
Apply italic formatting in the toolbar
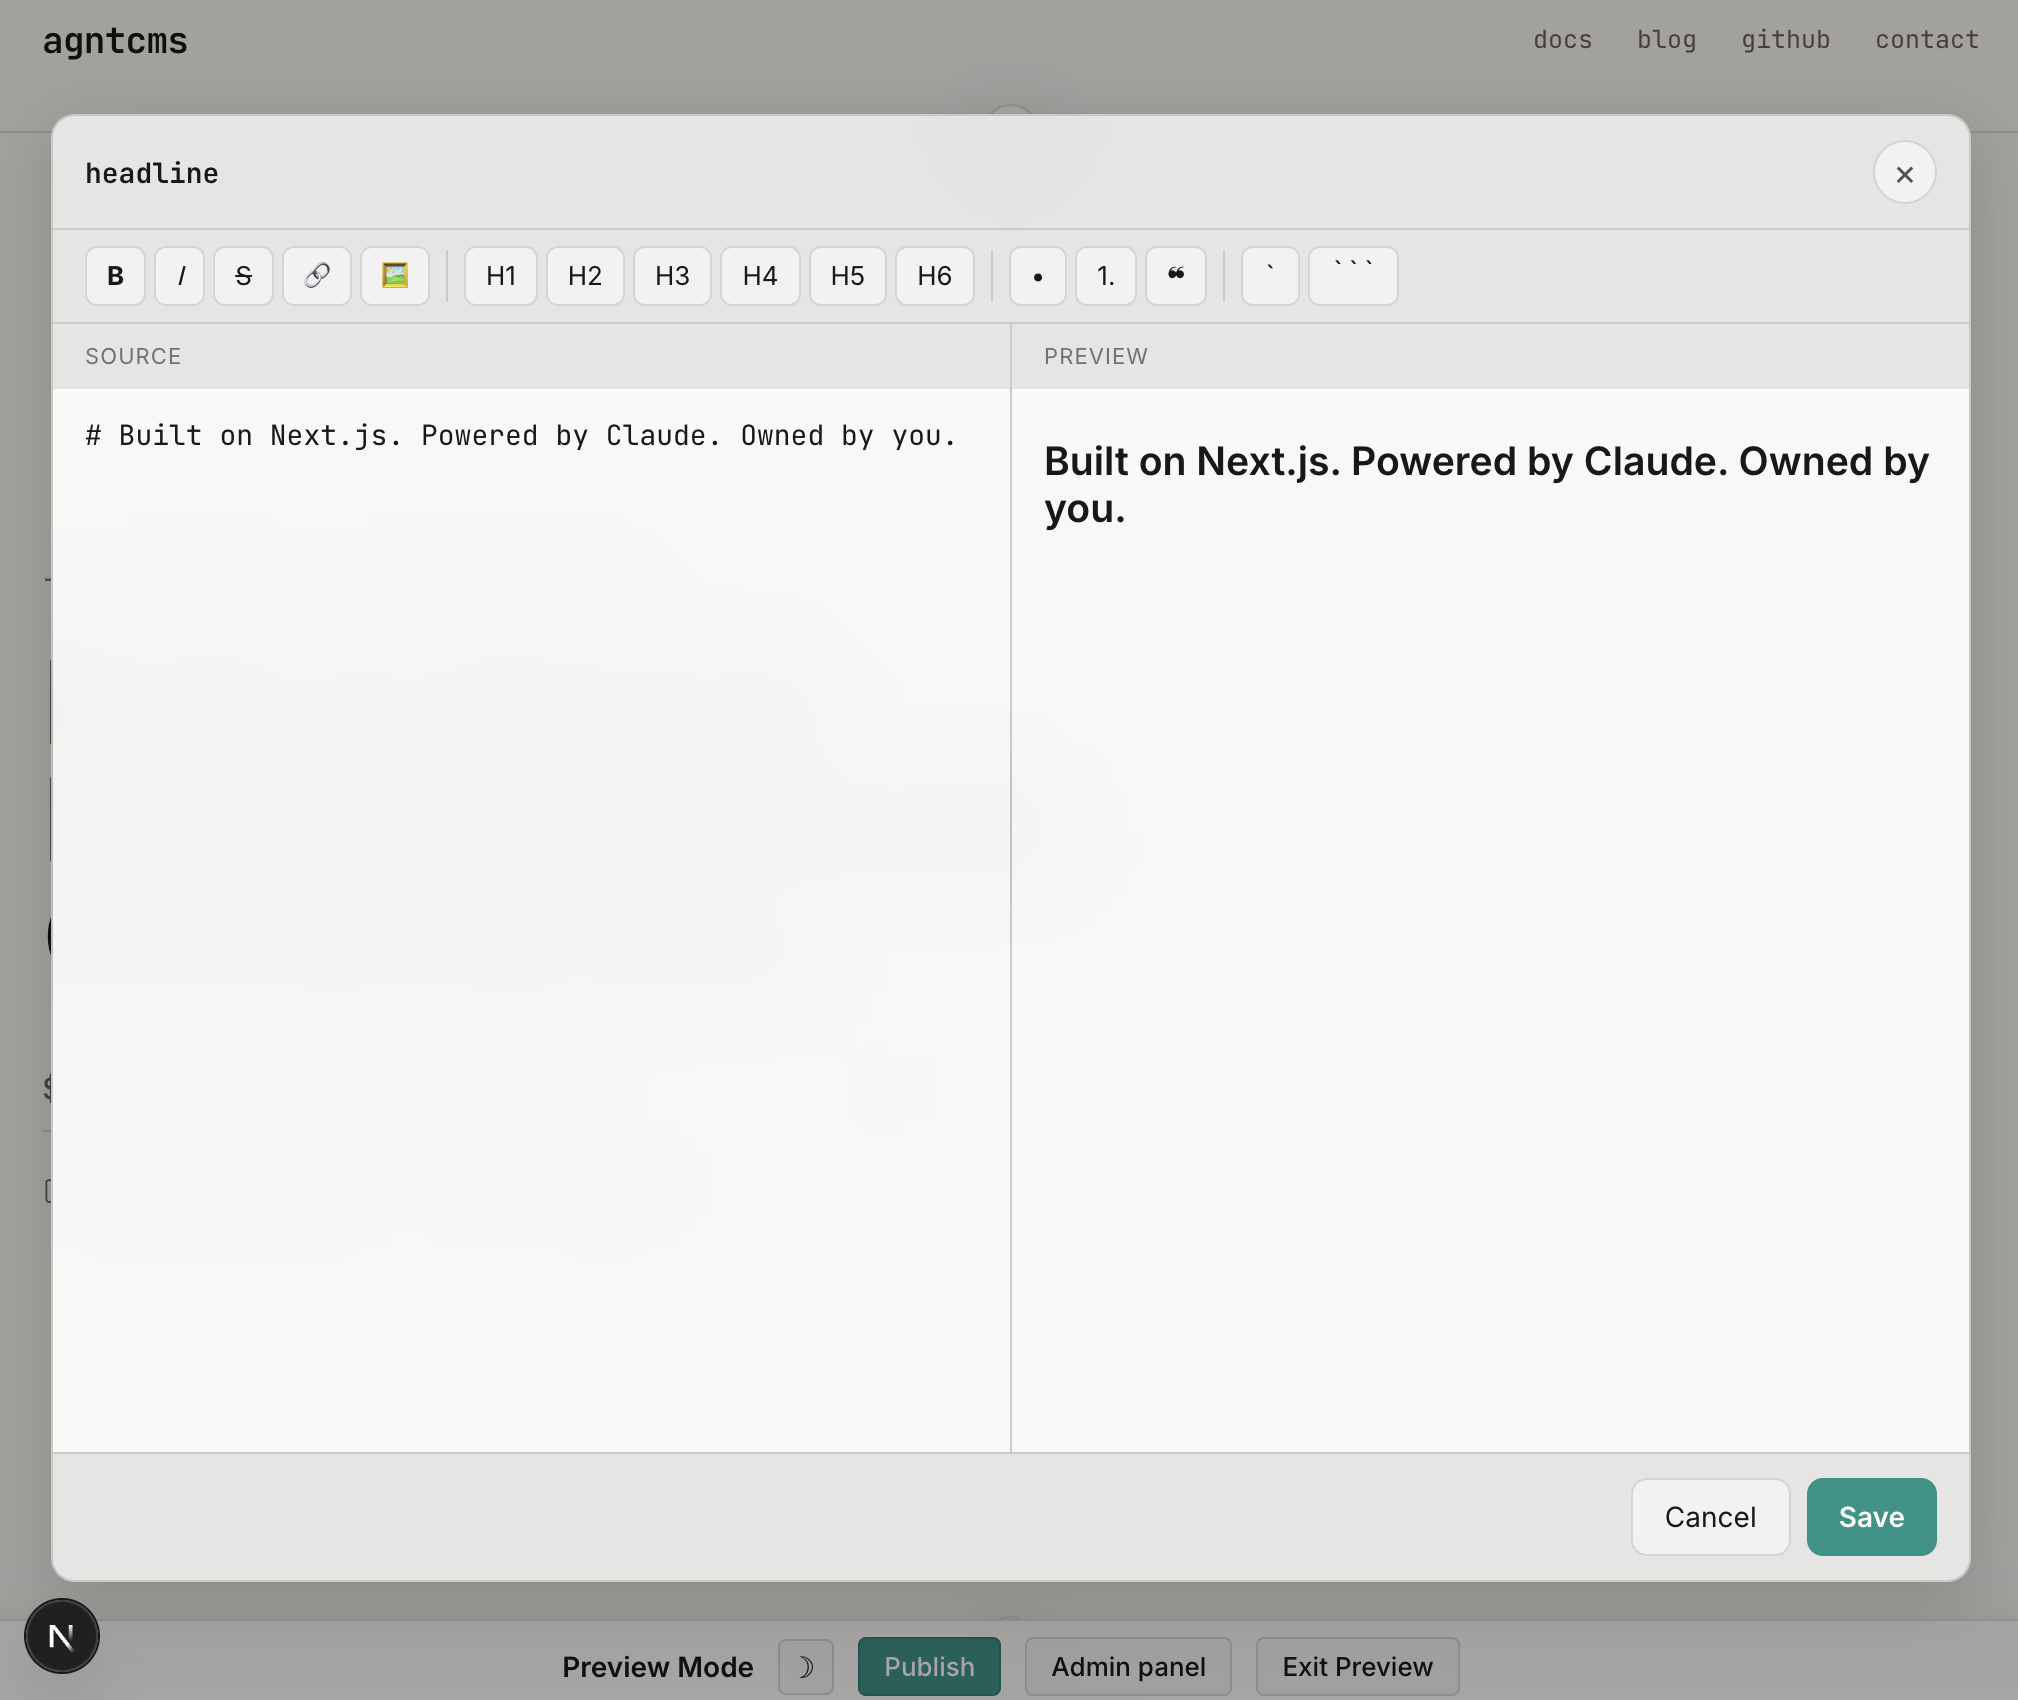coord(180,276)
